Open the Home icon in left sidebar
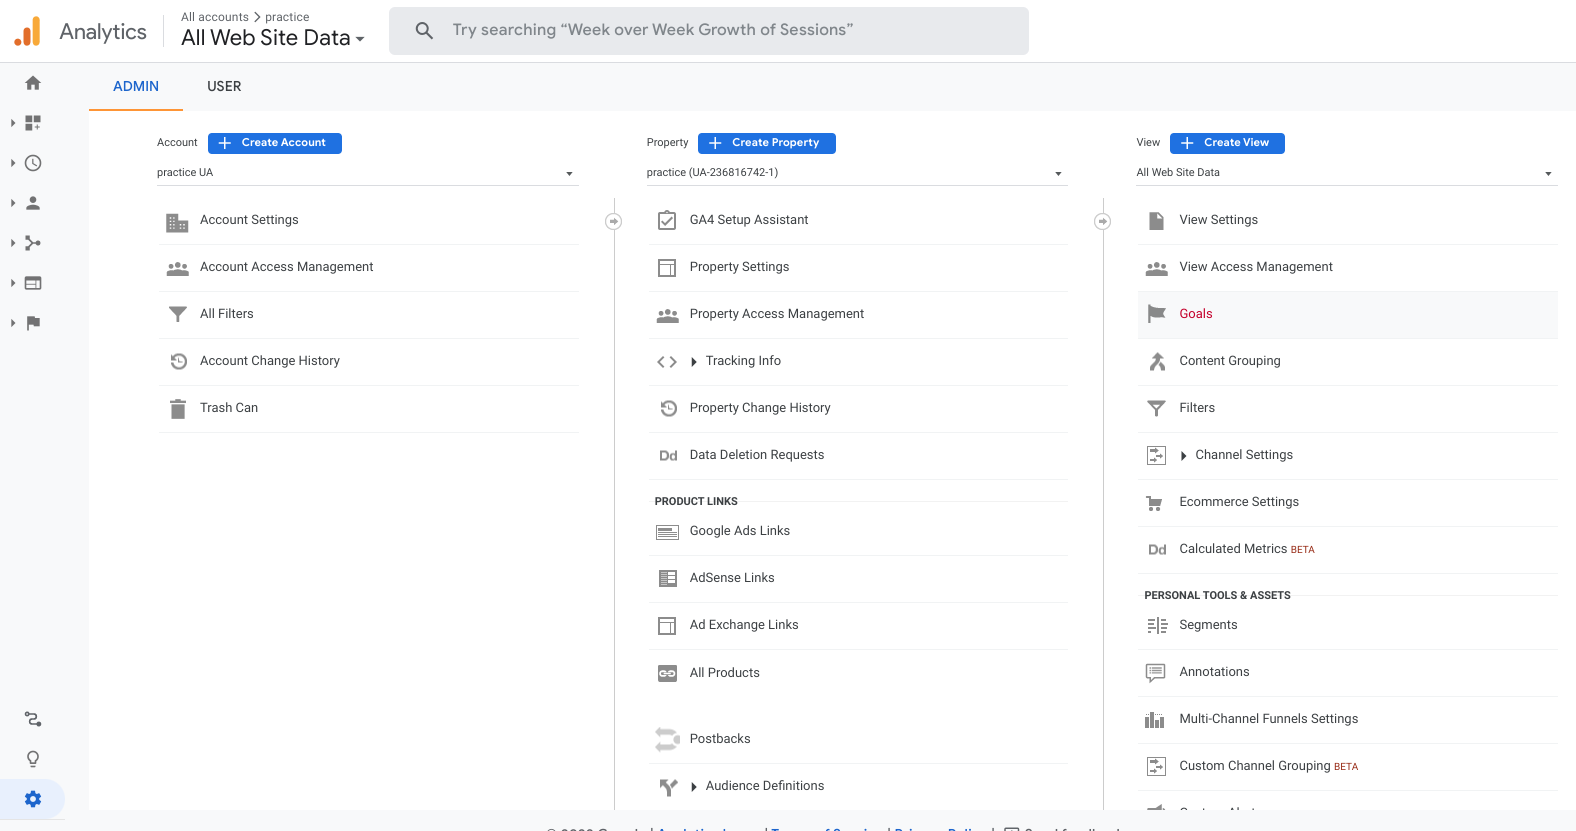The width and height of the screenshot is (1576, 831). point(33,83)
